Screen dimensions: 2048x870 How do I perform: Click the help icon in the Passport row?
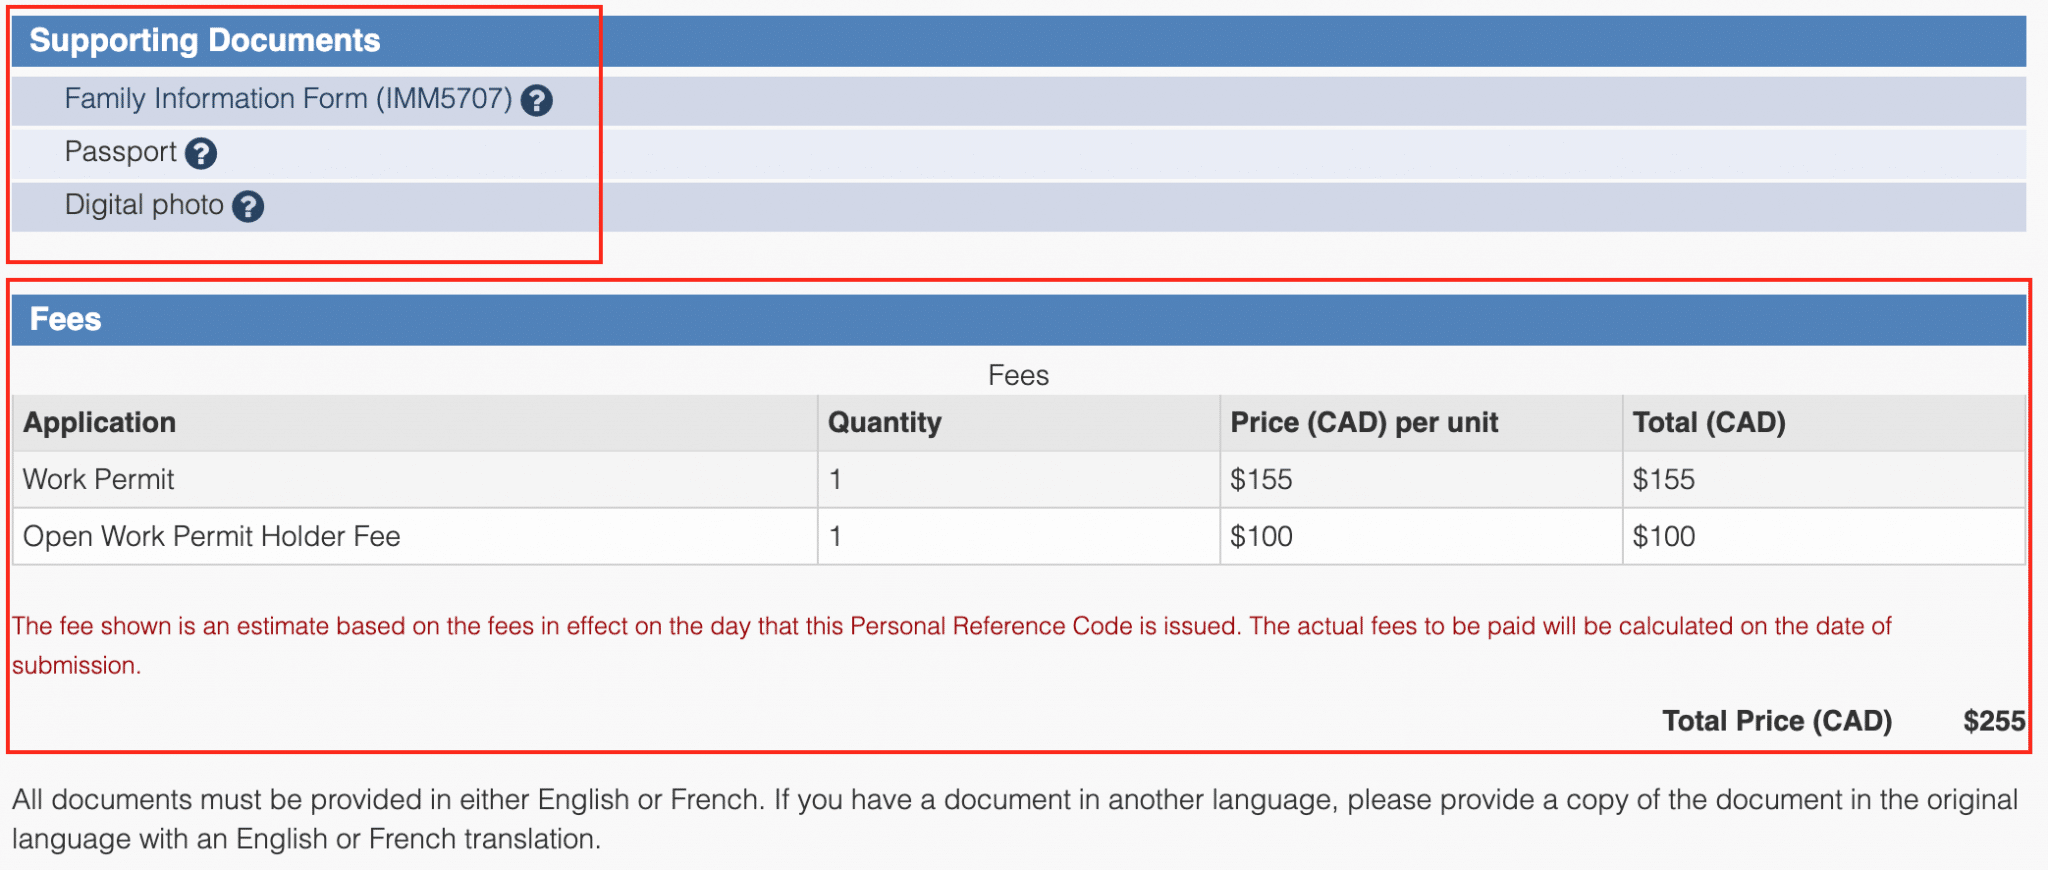tap(203, 153)
